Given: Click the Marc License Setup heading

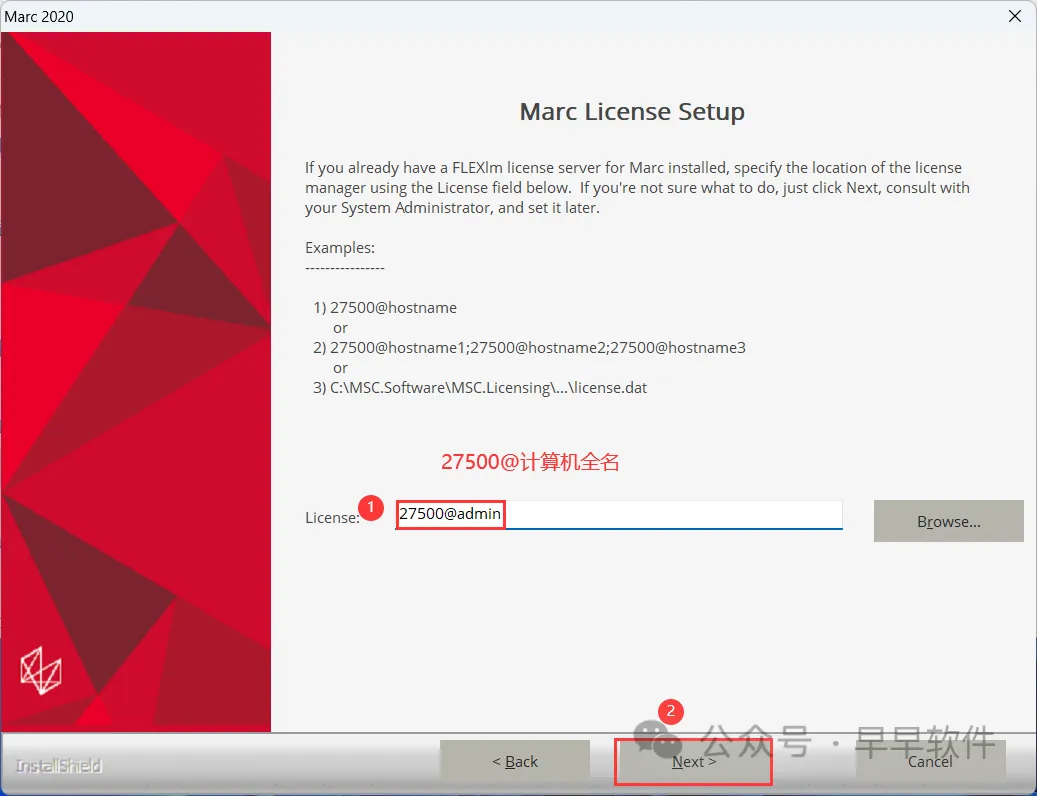Looking at the screenshot, I should point(632,111).
